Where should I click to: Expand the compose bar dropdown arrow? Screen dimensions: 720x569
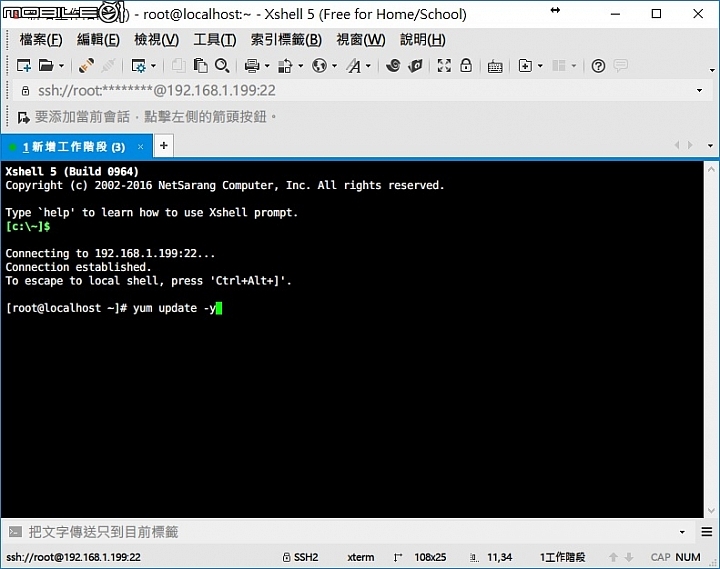(682, 532)
